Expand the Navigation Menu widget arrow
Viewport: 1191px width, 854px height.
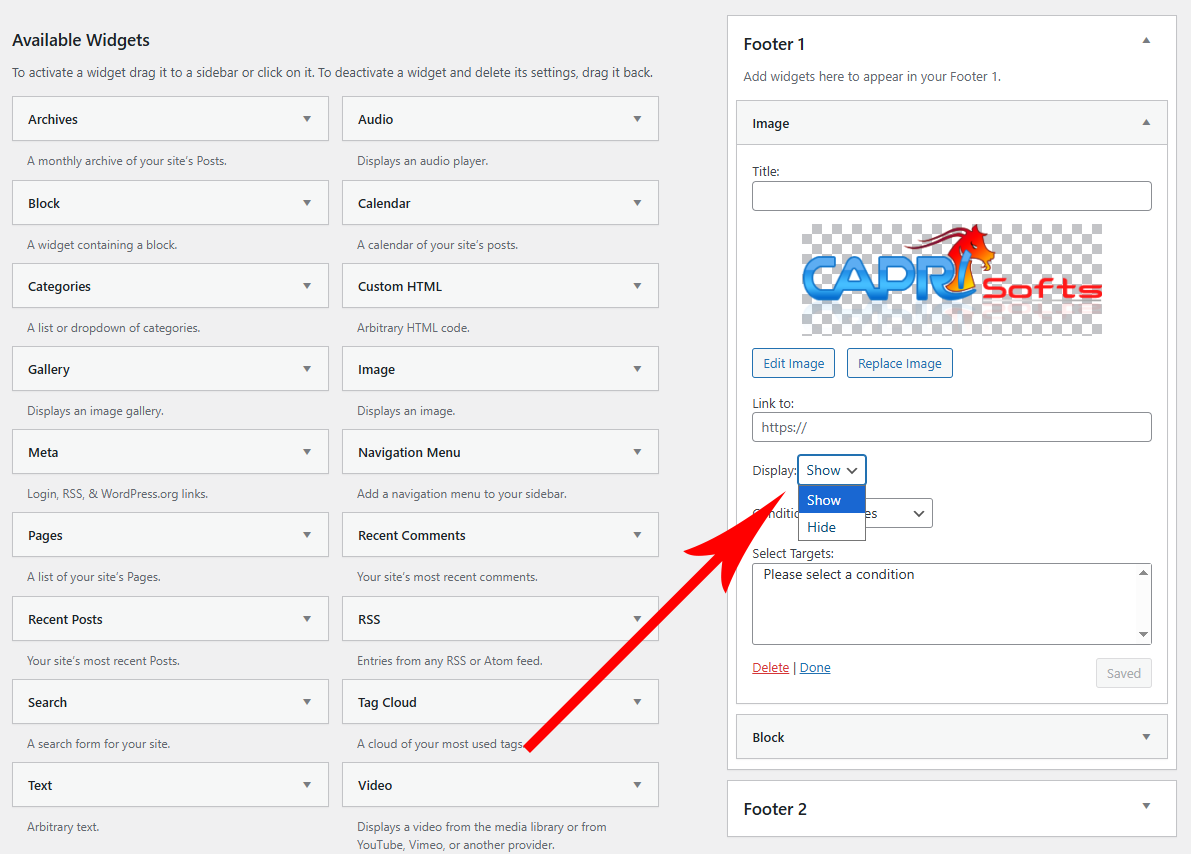click(x=637, y=451)
